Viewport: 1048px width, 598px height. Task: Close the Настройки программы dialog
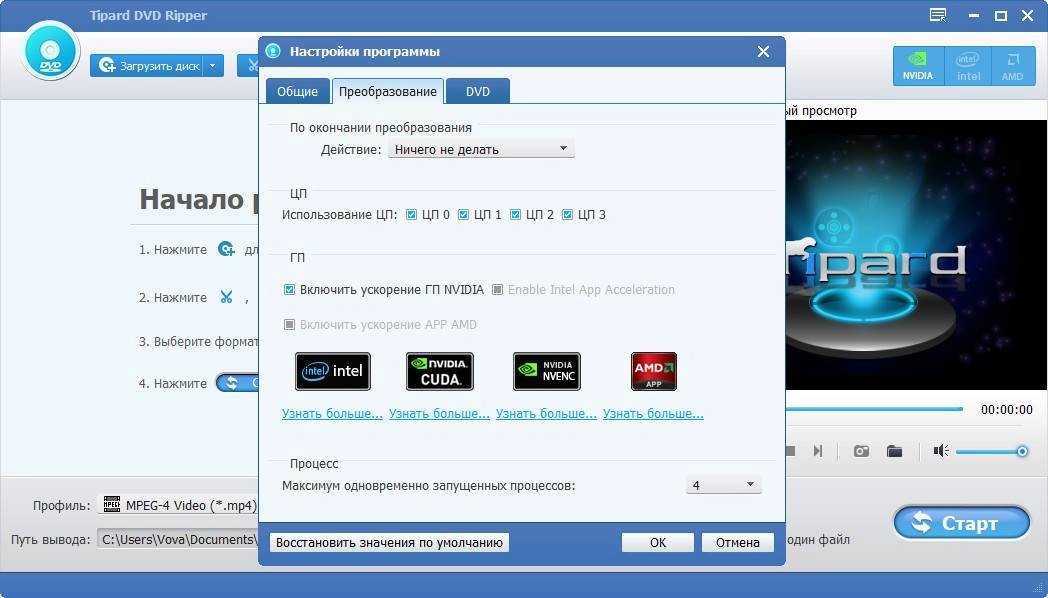[x=763, y=51]
